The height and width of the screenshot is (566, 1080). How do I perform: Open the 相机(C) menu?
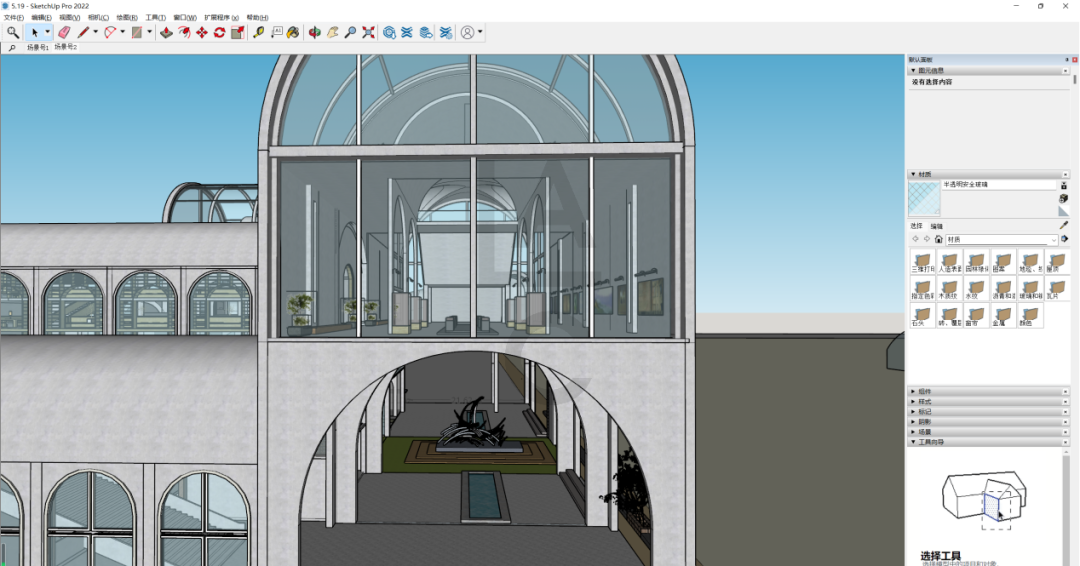pyautogui.click(x=98, y=18)
